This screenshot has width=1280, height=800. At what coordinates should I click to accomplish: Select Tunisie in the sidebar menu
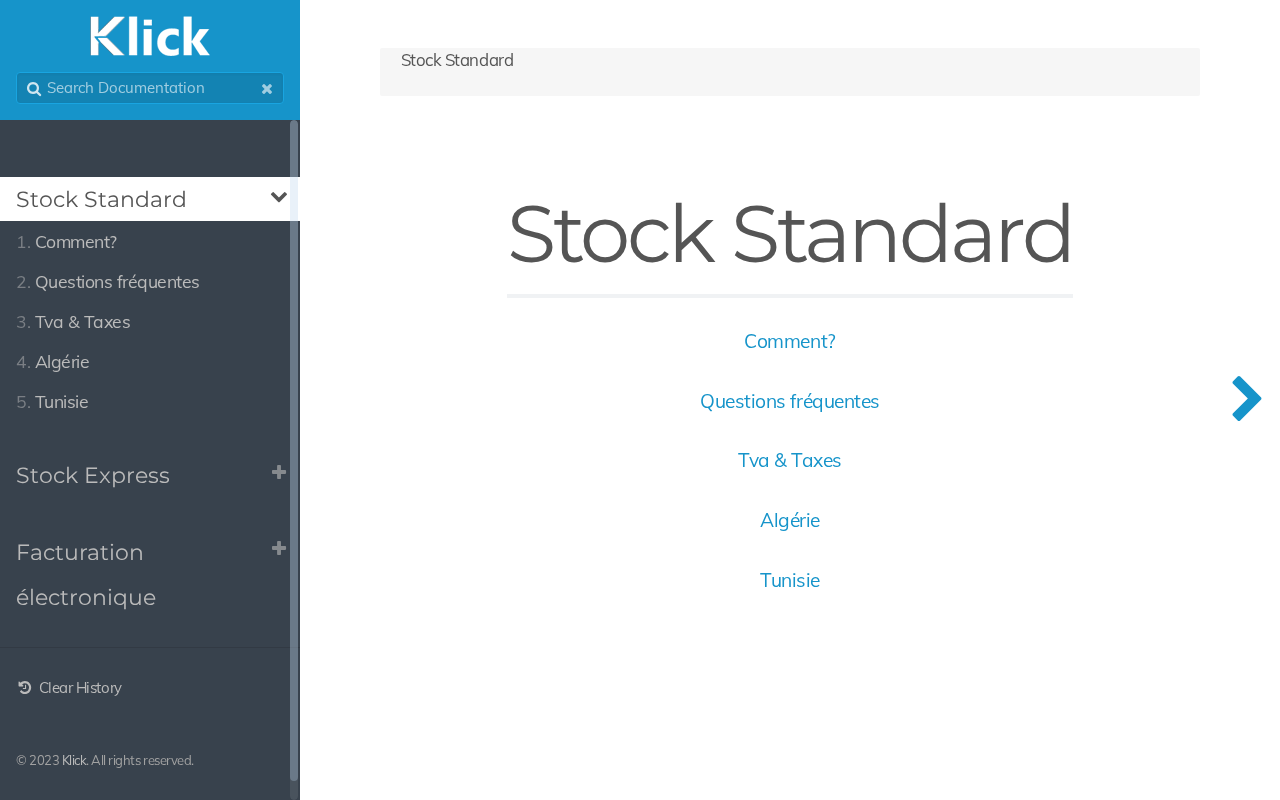click(61, 402)
